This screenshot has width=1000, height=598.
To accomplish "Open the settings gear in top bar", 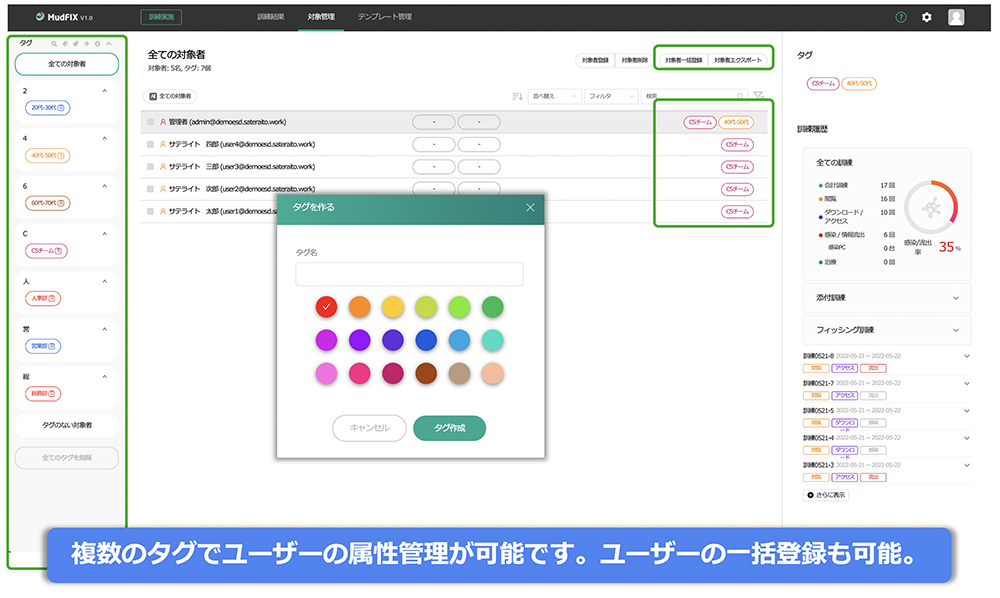I will [x=927, y=17].
